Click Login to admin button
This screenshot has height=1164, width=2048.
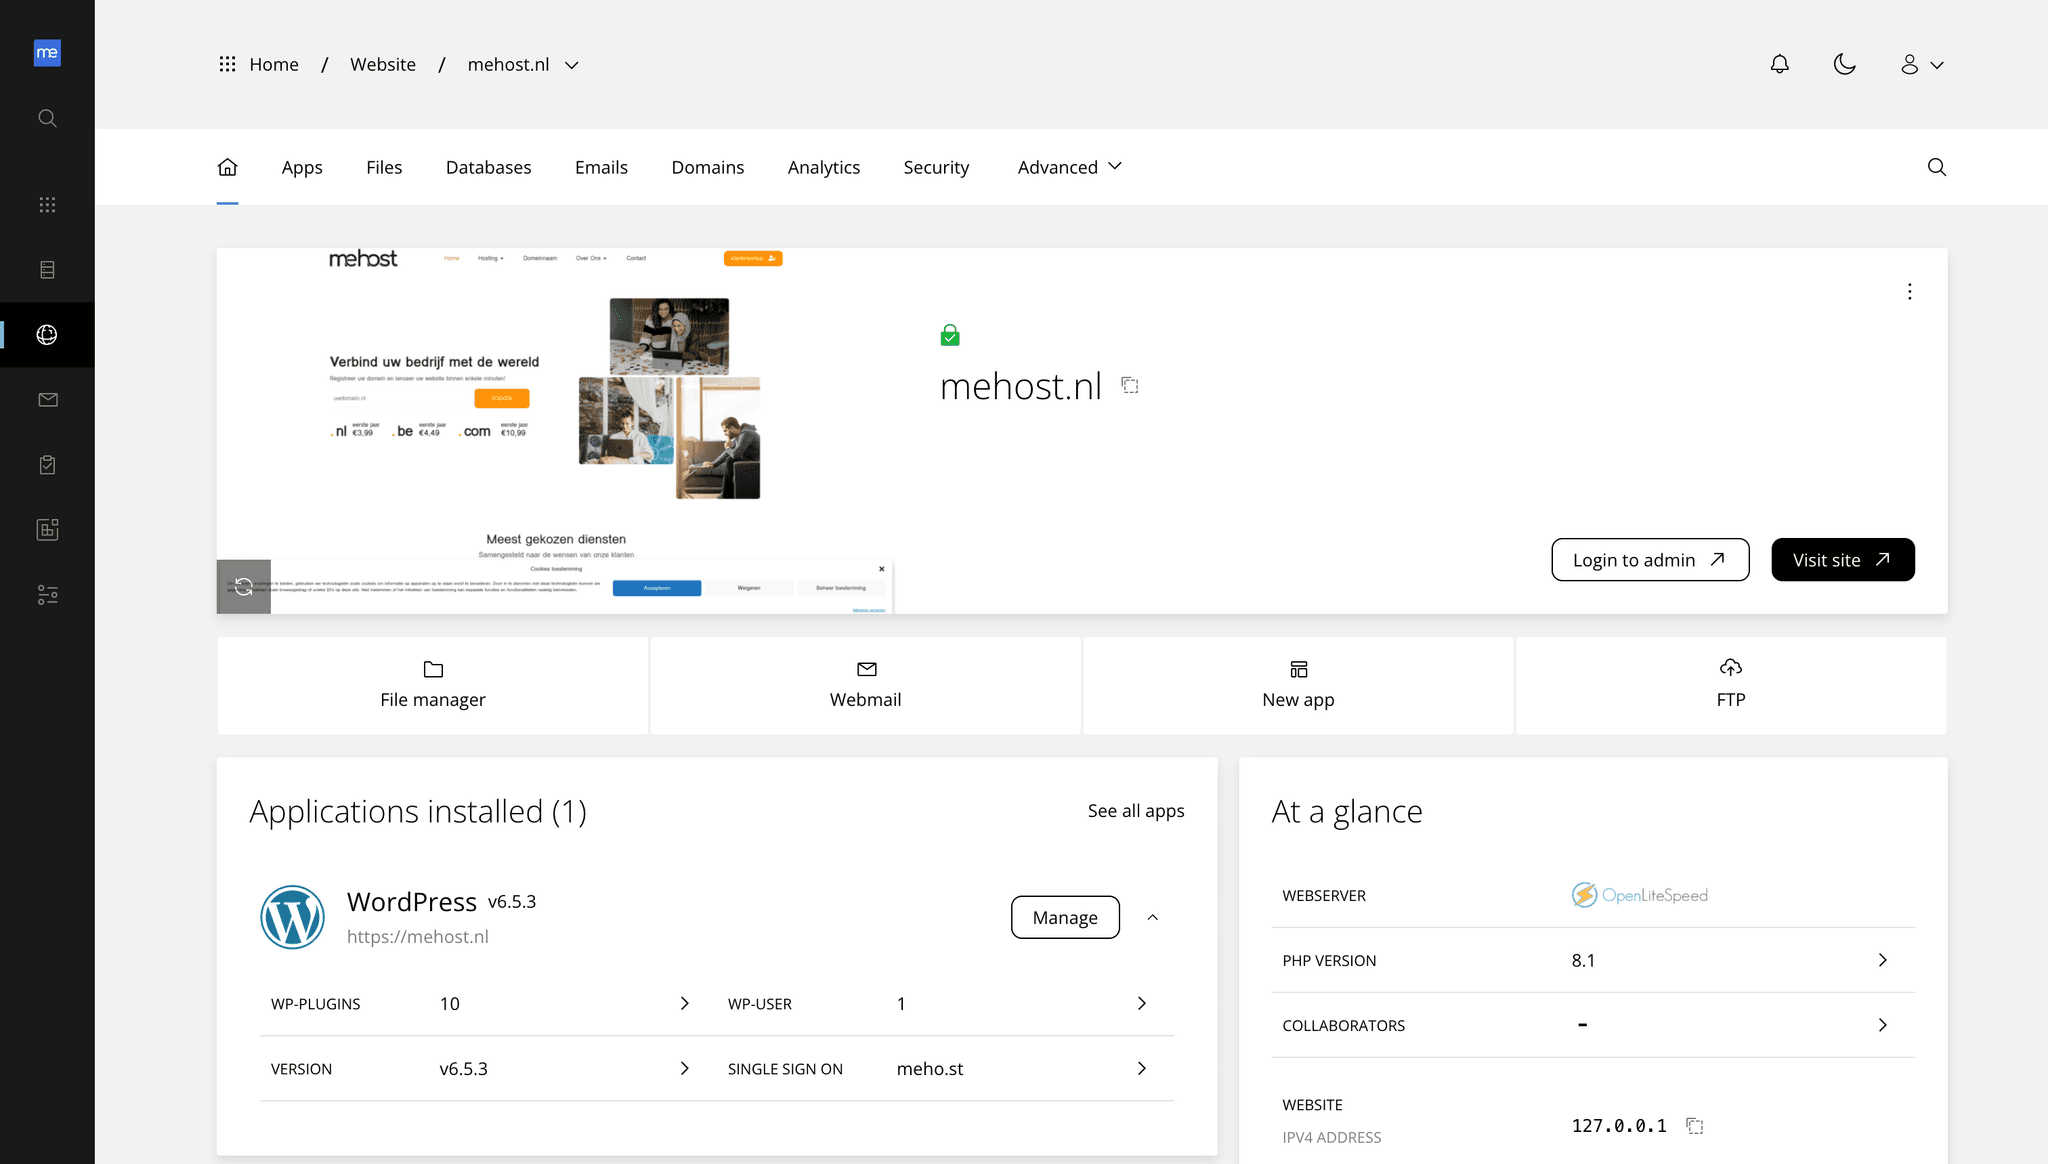click(1650, 560)
